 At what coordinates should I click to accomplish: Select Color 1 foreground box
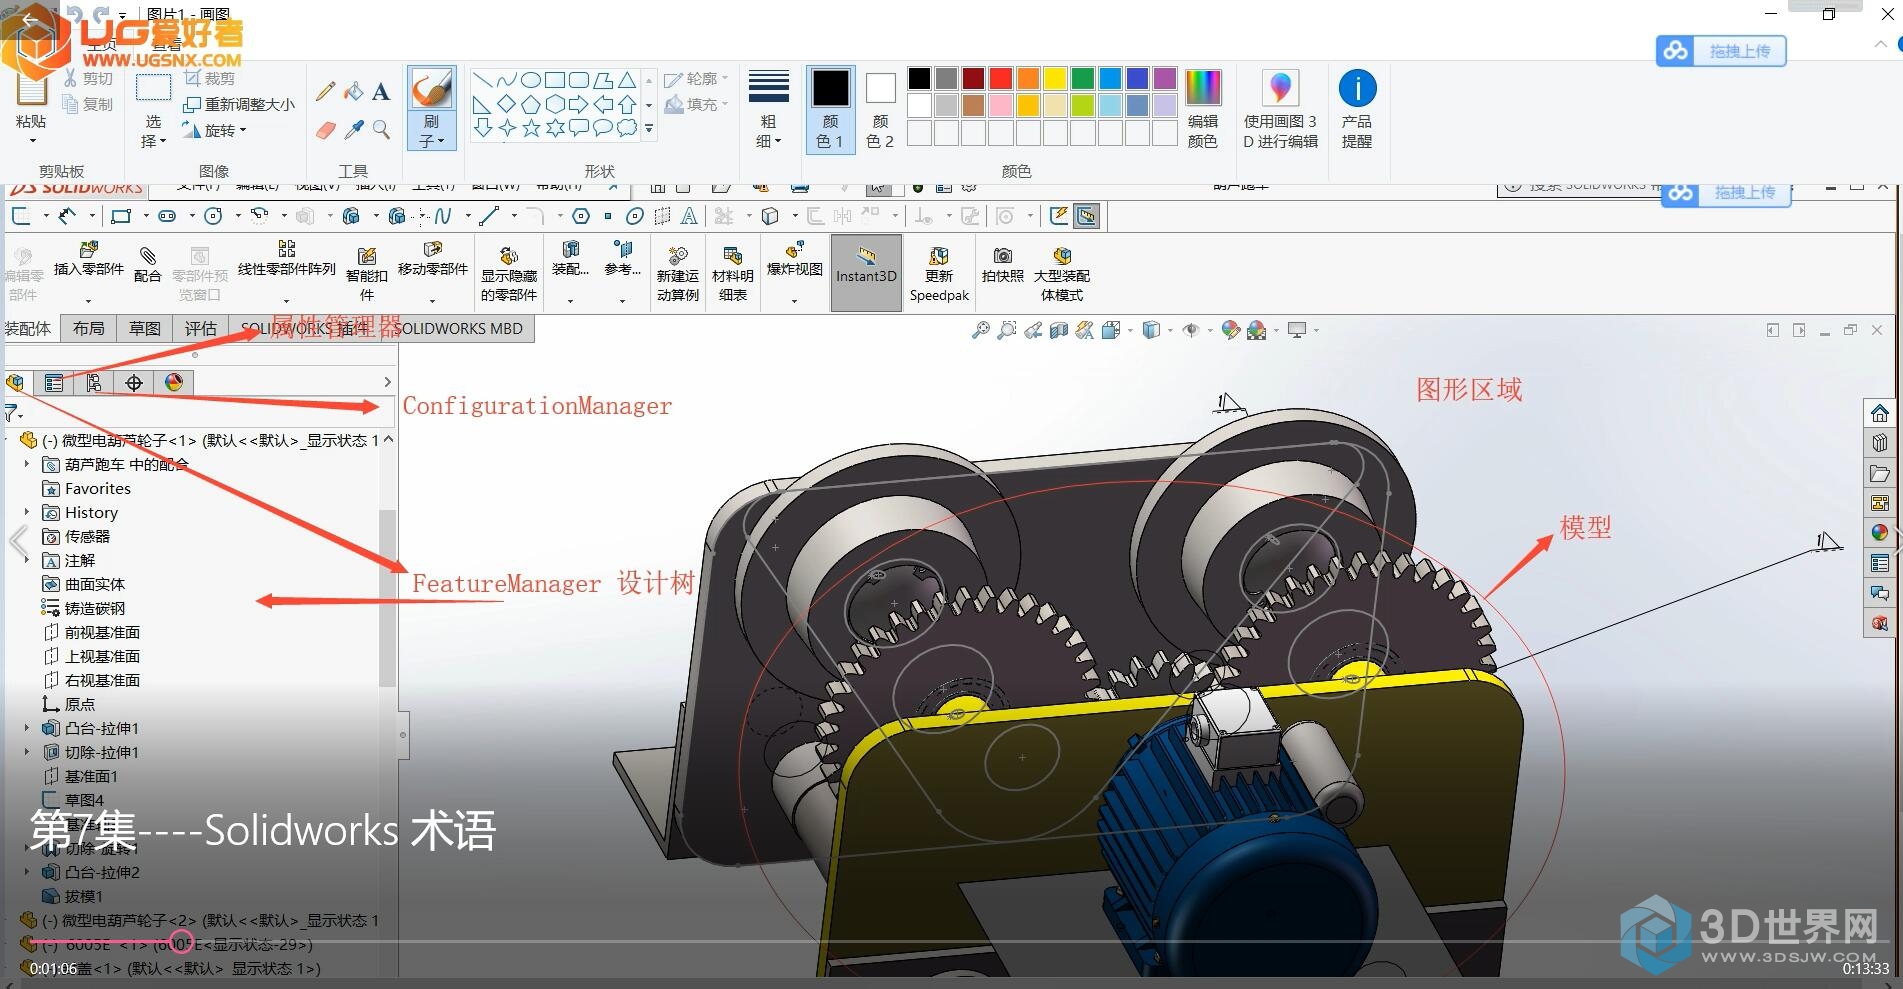[x=830, y=108]
